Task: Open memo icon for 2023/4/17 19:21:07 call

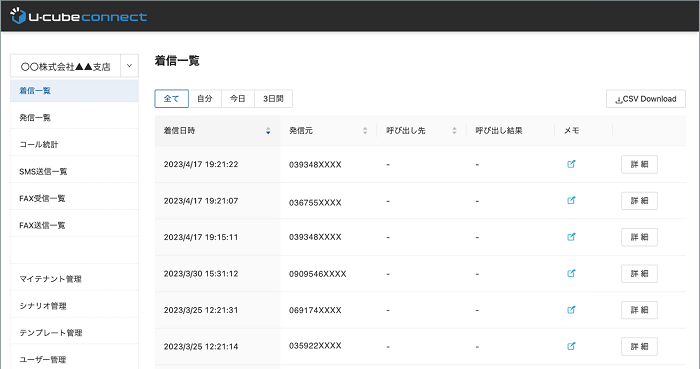Action: [x=571, y=201]
